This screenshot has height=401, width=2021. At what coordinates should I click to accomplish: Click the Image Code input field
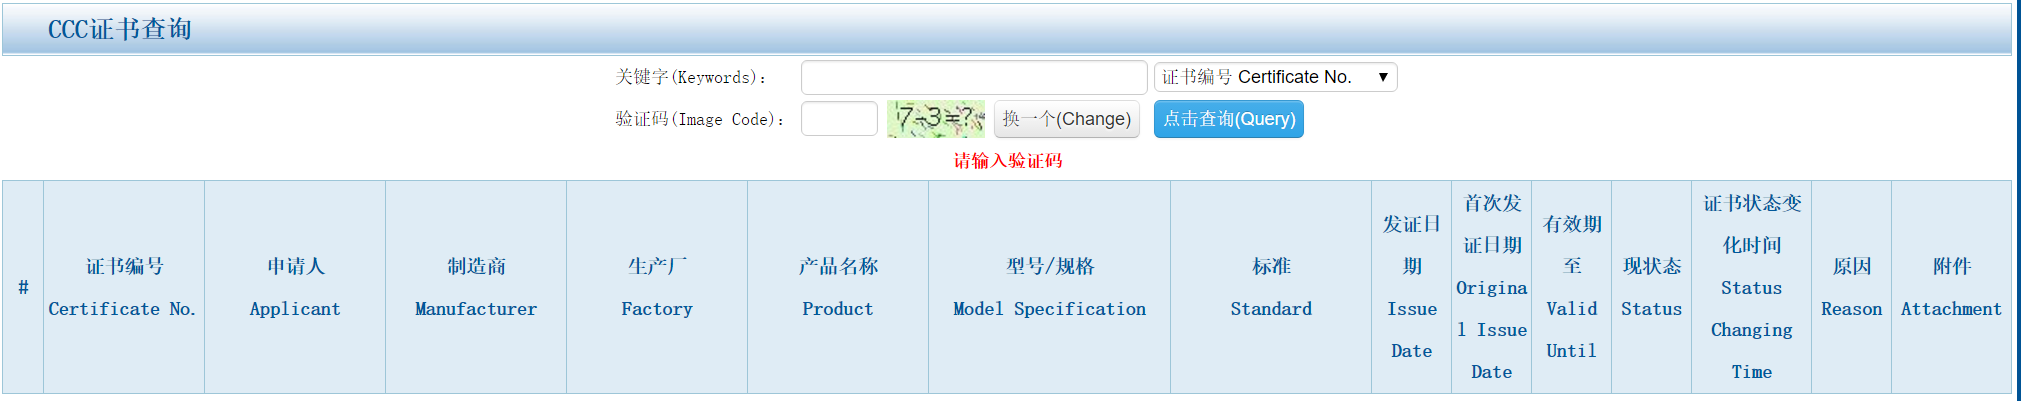(839, 119)
